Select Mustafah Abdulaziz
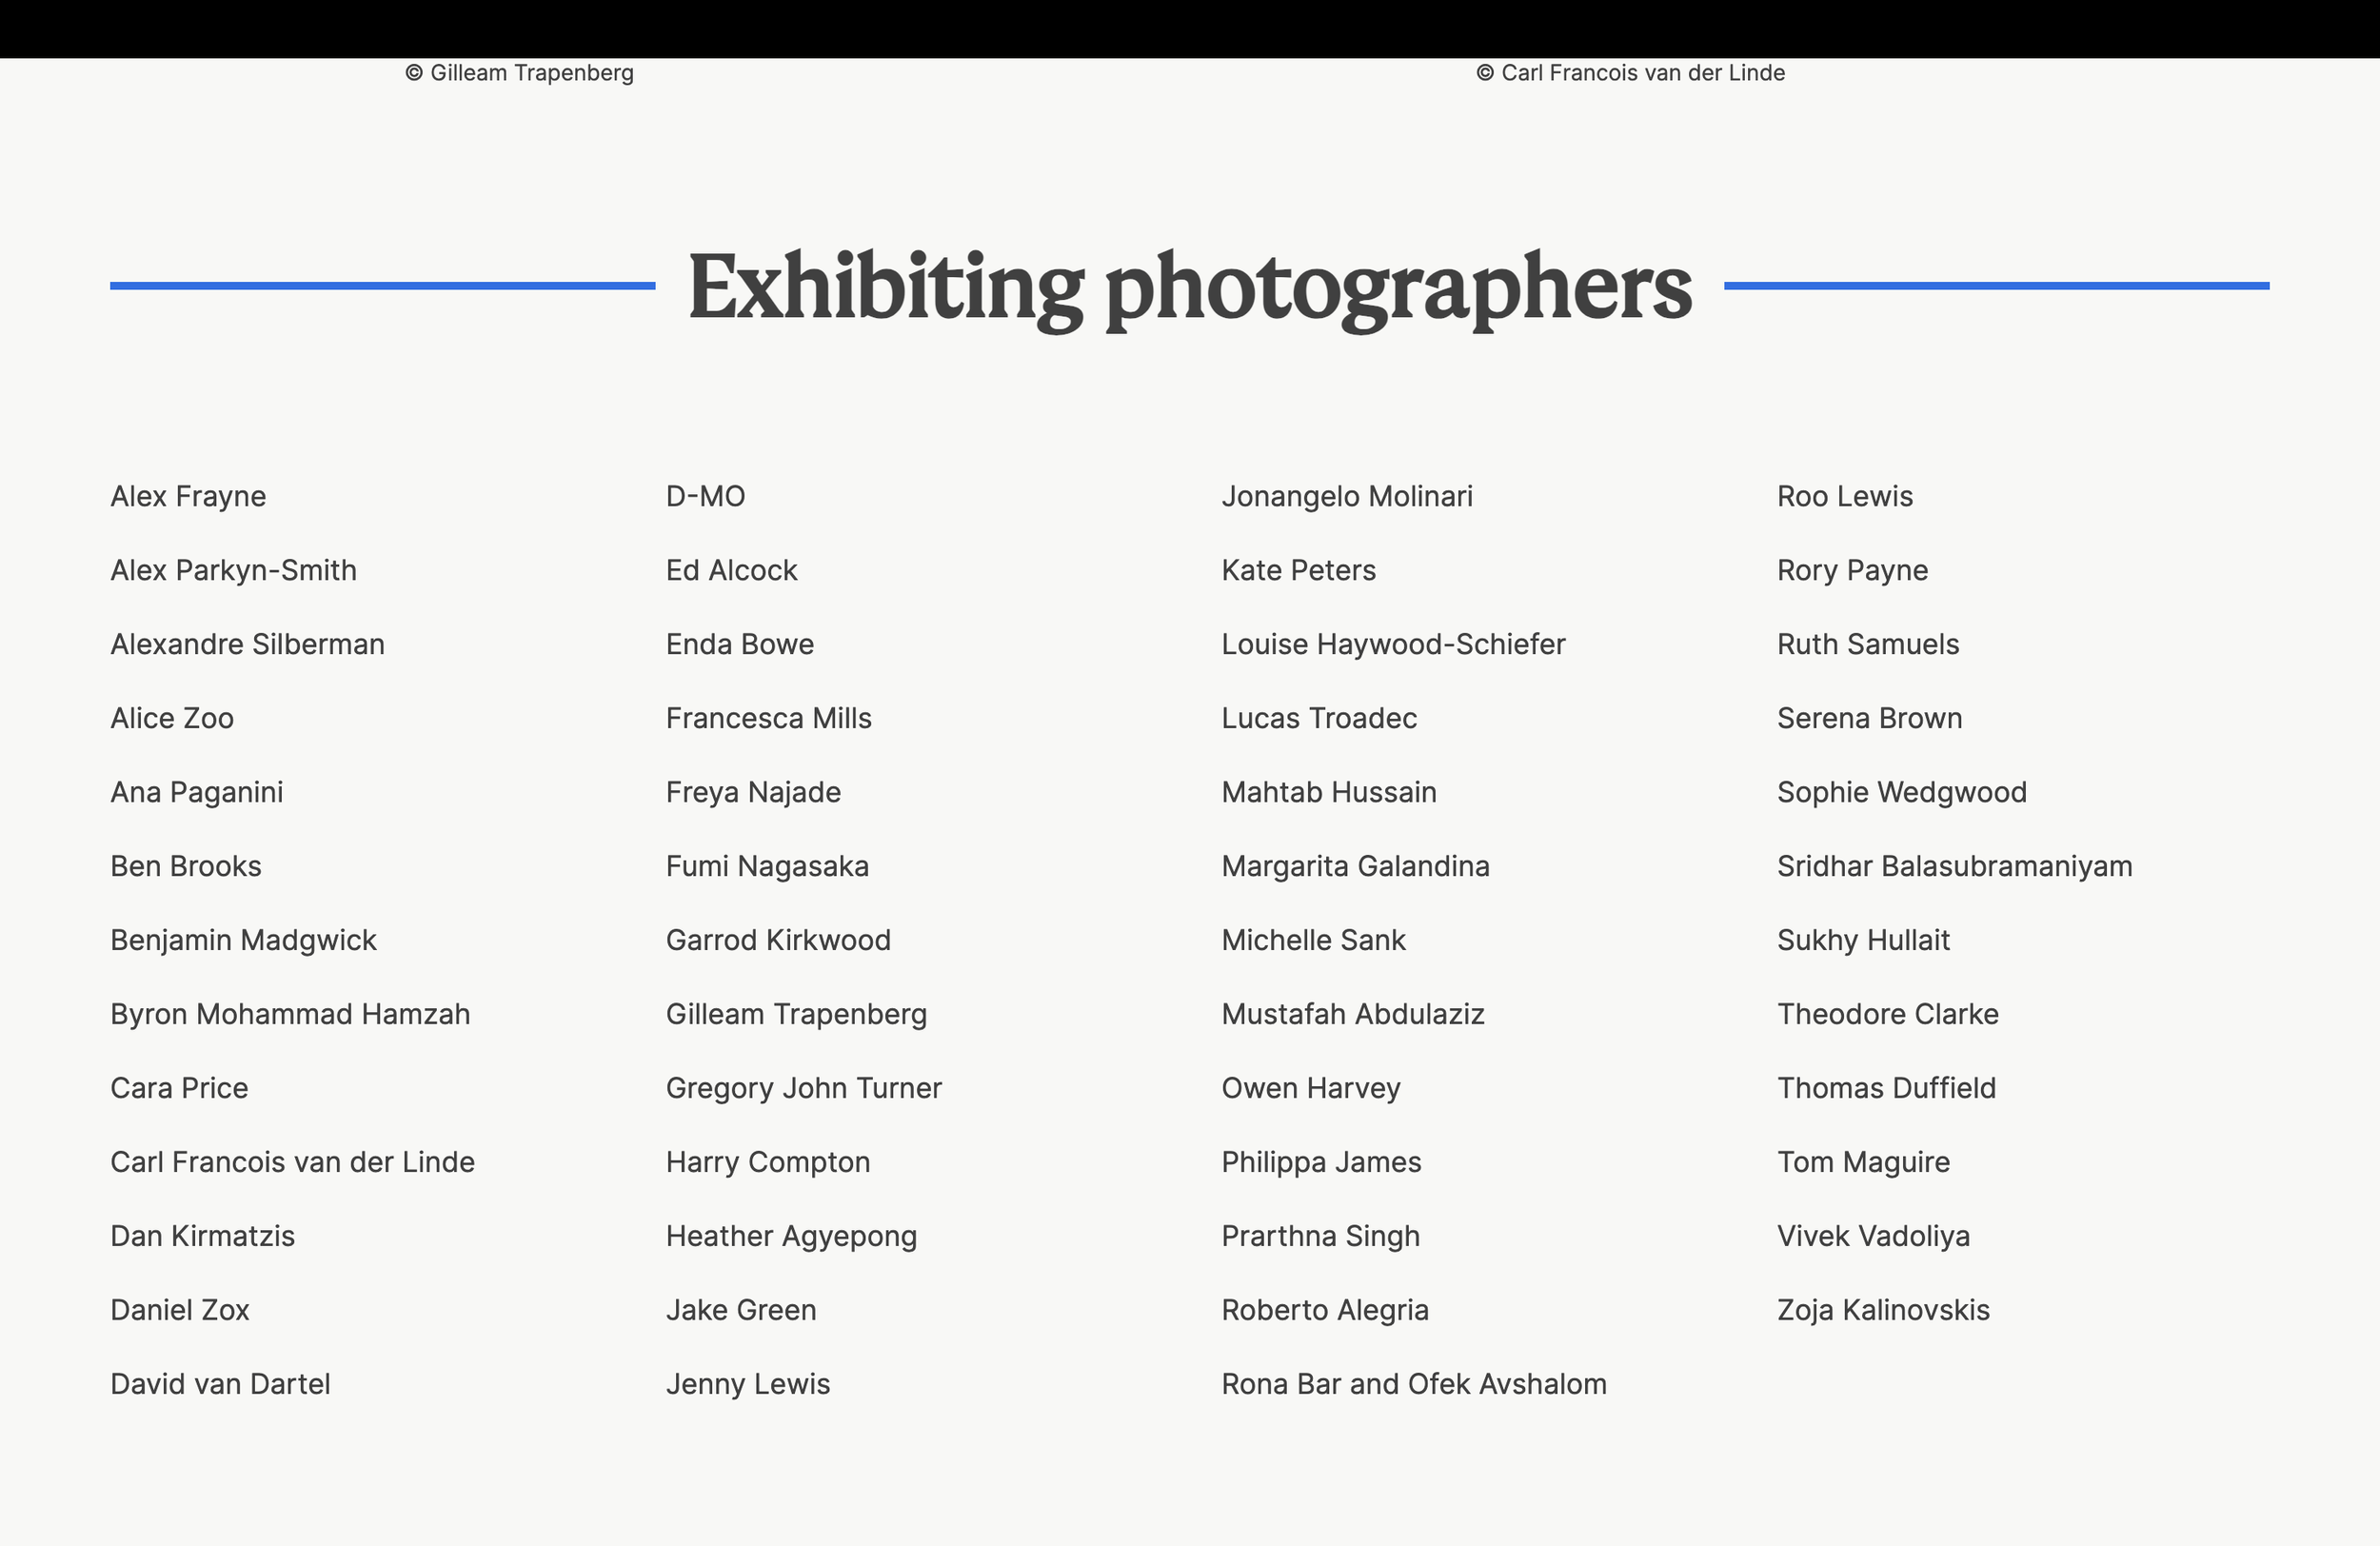The width and height of the screenshot is (2380, 1546). (x=1353, y=1015)
